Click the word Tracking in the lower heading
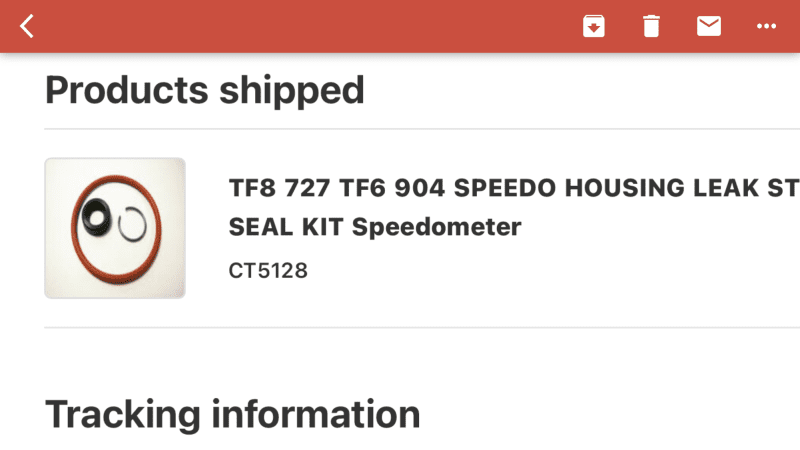The image size is (800, 450). [123, 414]
